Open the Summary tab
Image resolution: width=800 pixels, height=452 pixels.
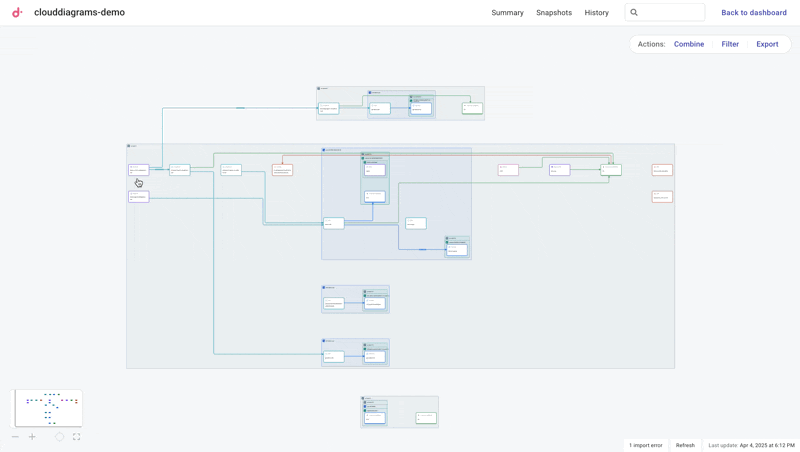pos(507,13)
